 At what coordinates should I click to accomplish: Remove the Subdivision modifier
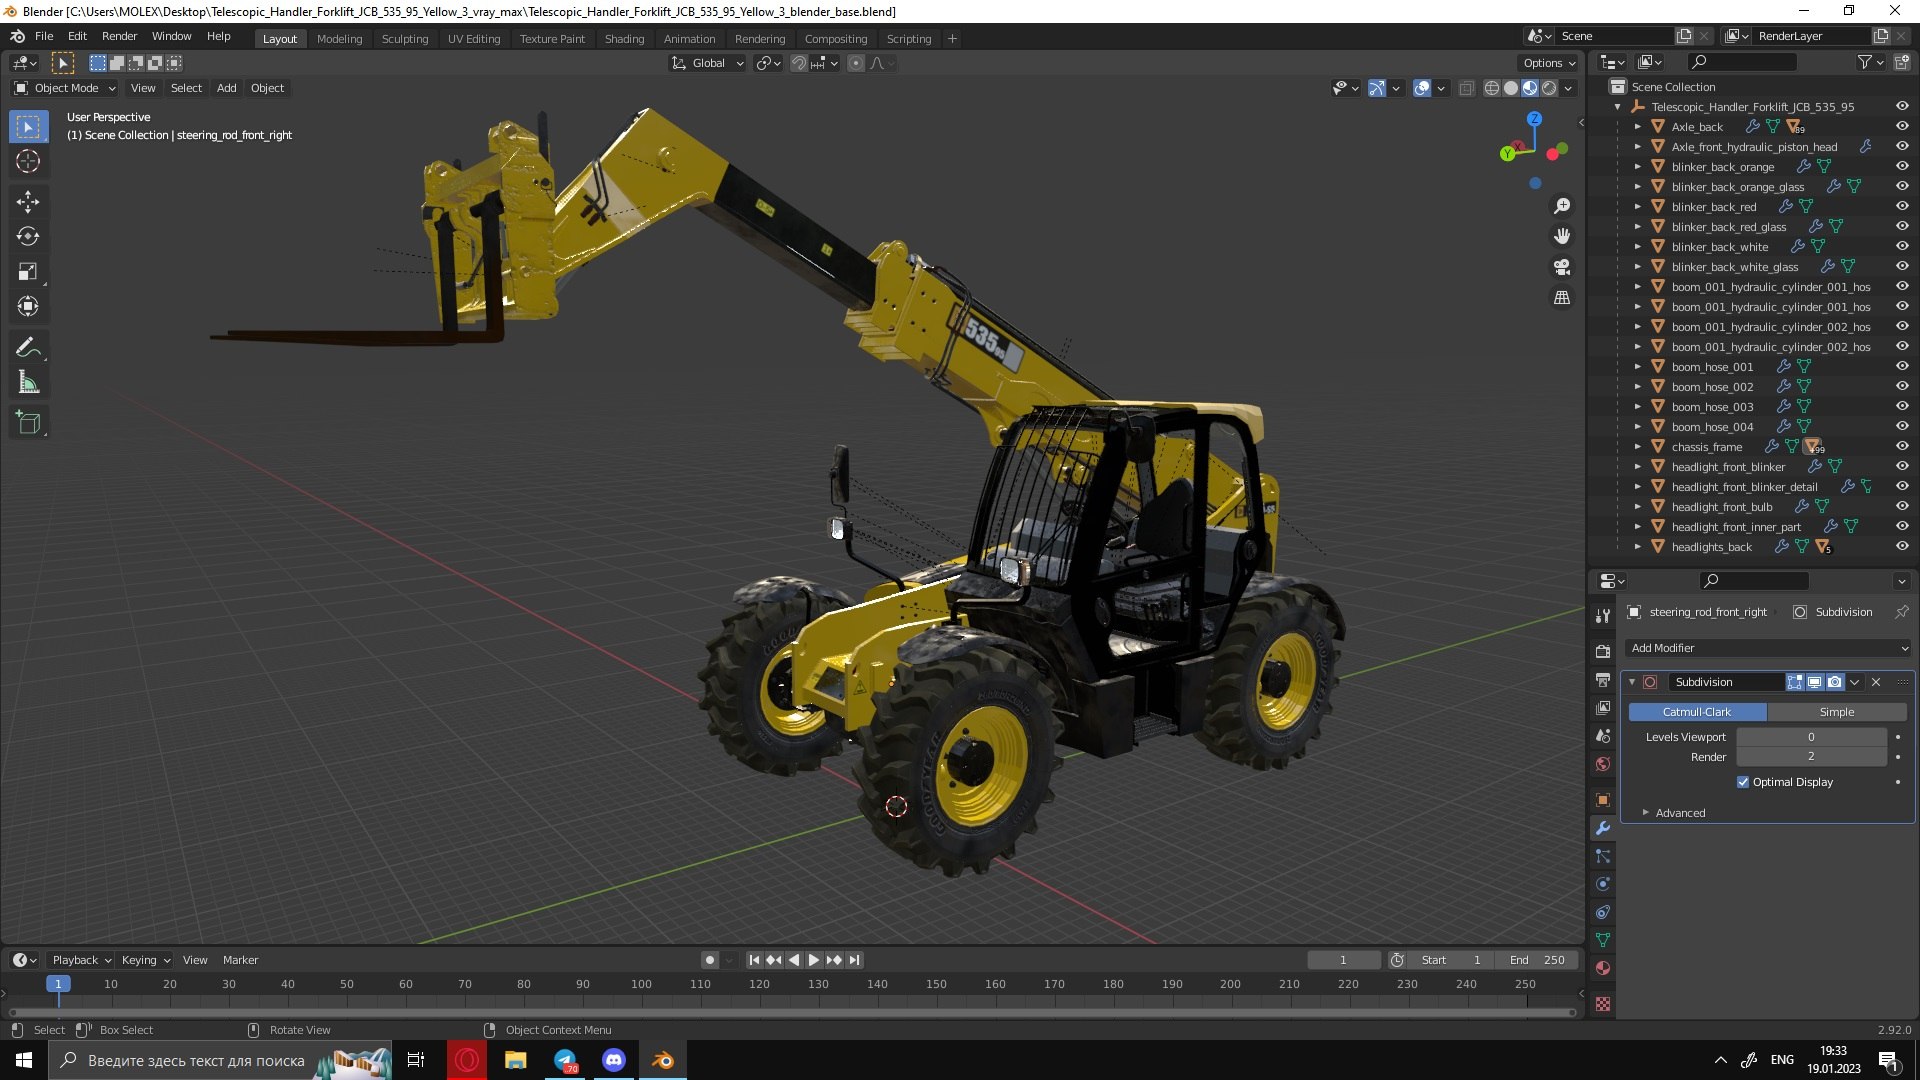point(1876,682)
